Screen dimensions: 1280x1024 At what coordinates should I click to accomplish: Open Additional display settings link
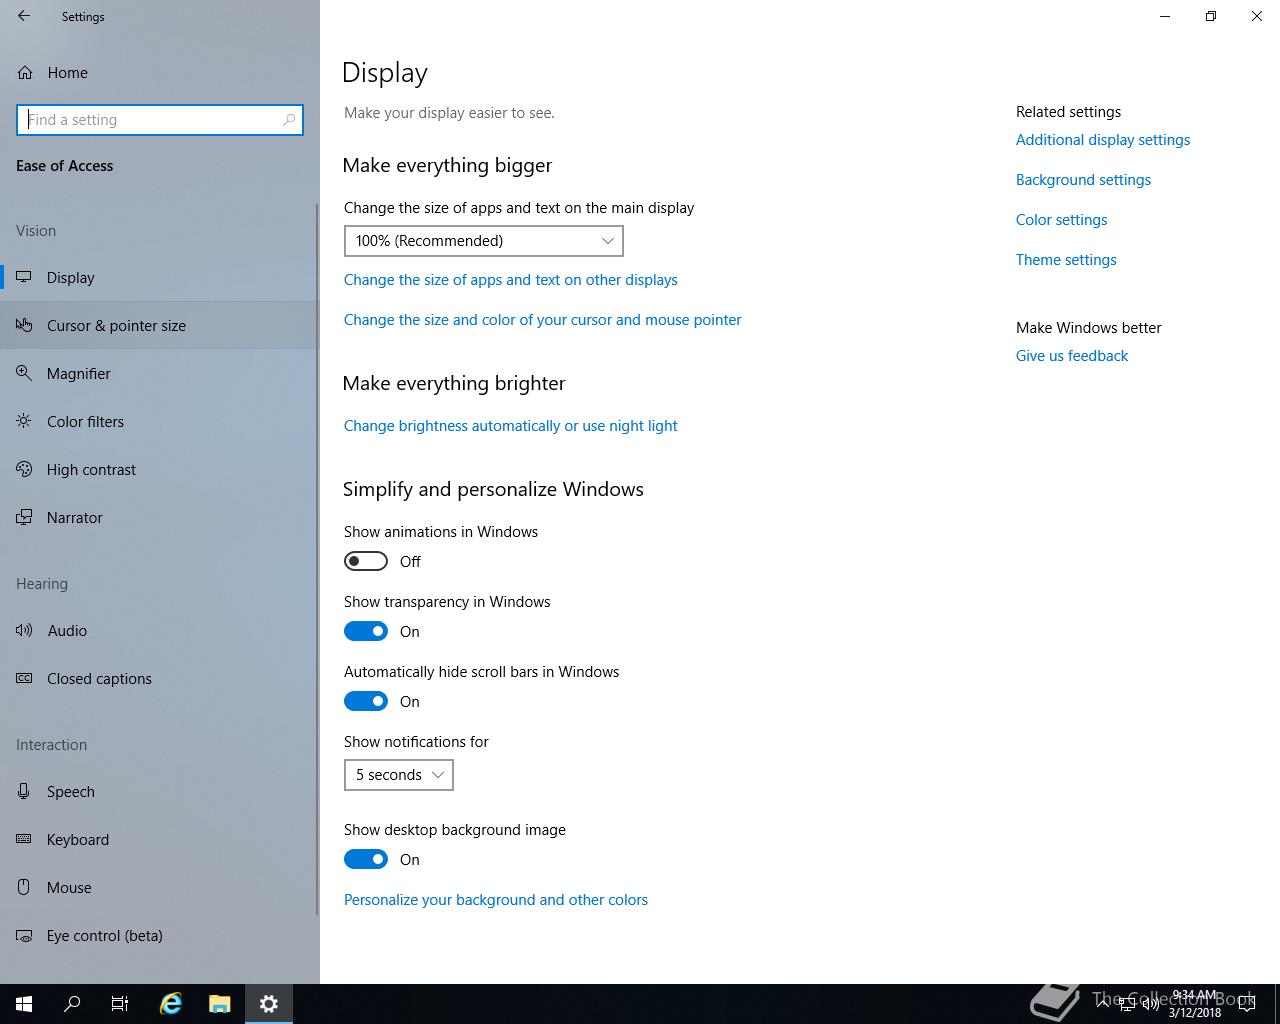(1103, 140)
